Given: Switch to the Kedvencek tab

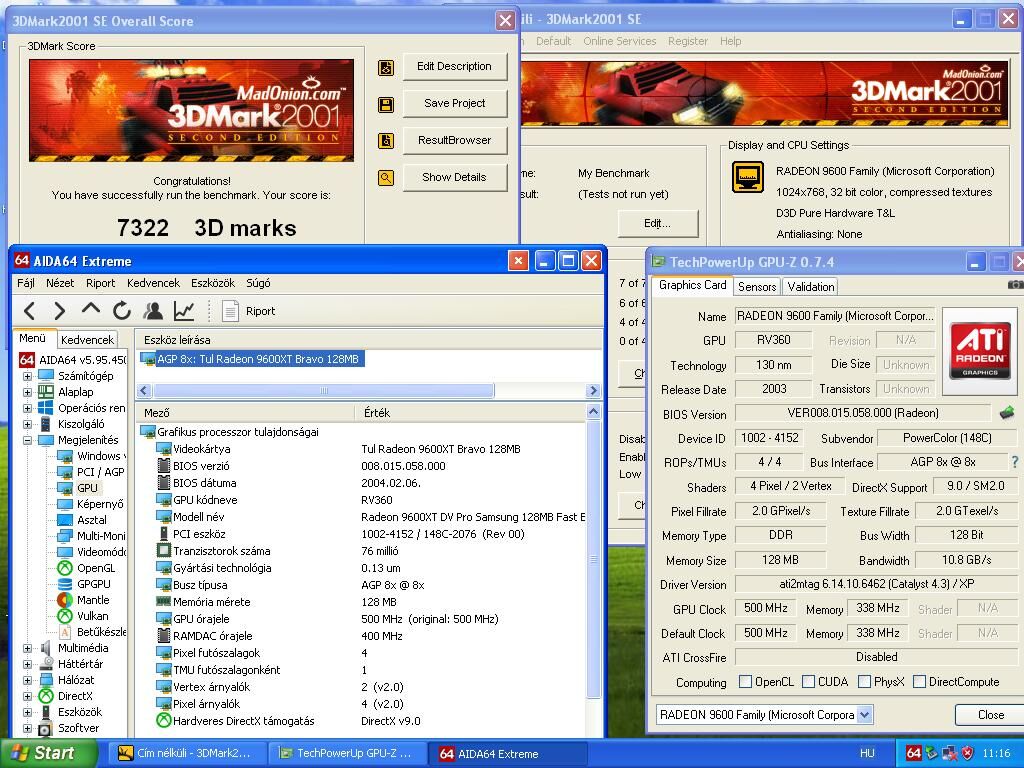Looking at the screenshot, I should pyautogui.click(x=87, y=340).
